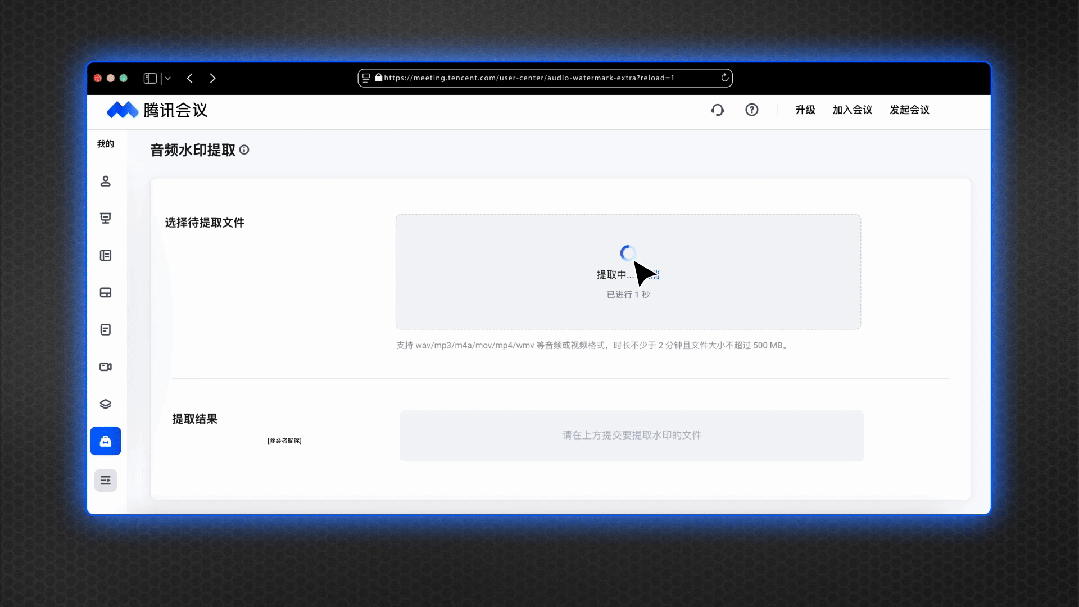Open the profile person icon in sidebar

105,181
